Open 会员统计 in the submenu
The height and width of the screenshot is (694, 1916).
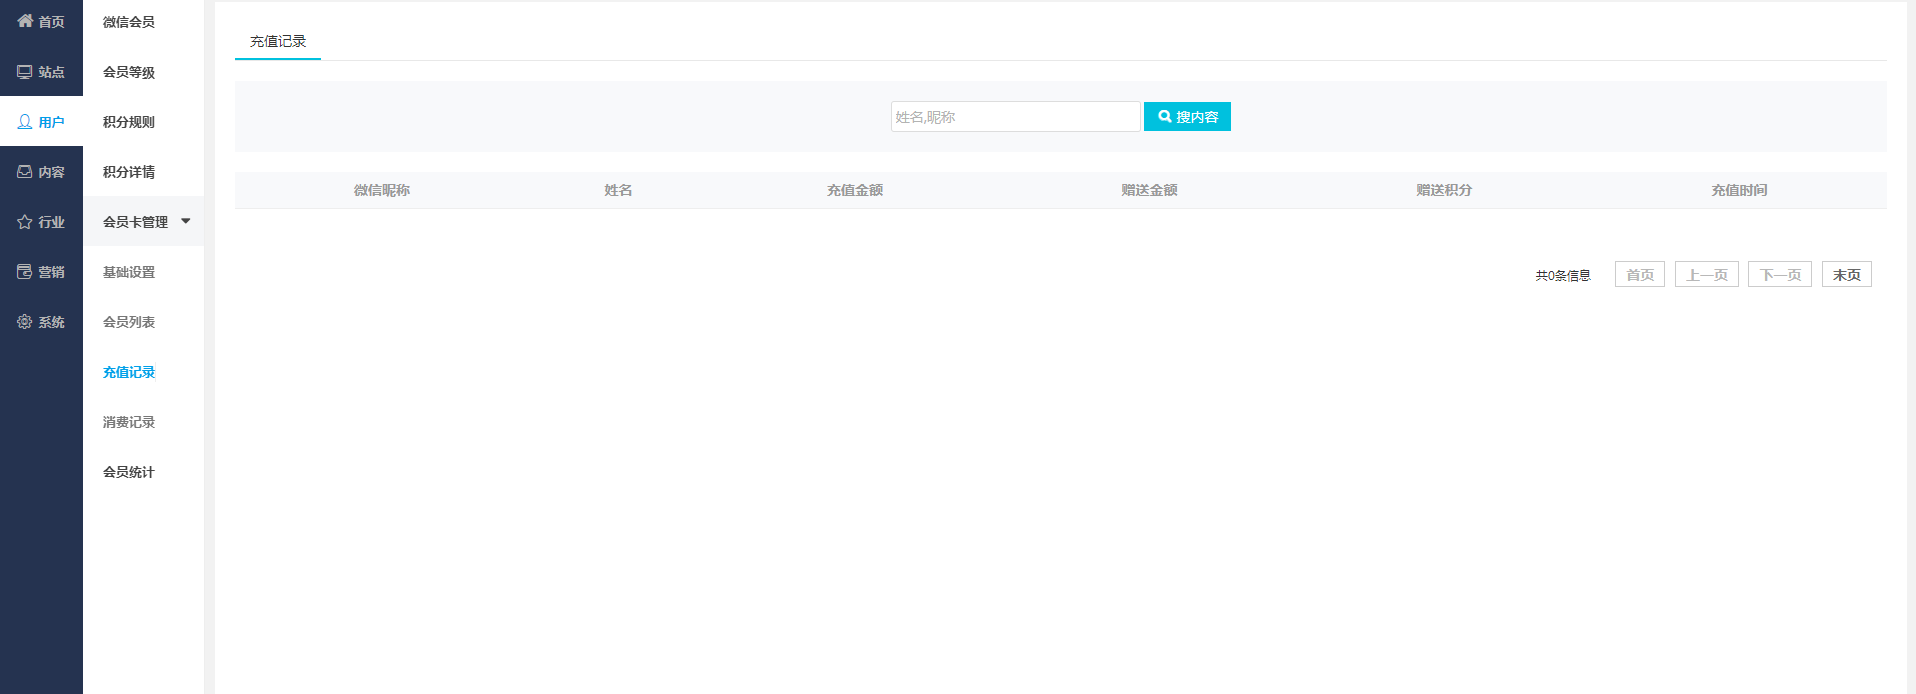tap(129, 472)
